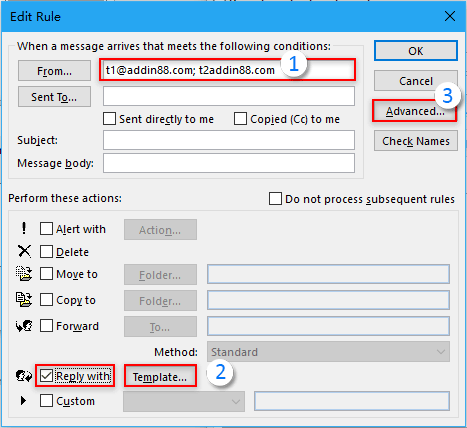Click the From button

[x=54, y=71]
